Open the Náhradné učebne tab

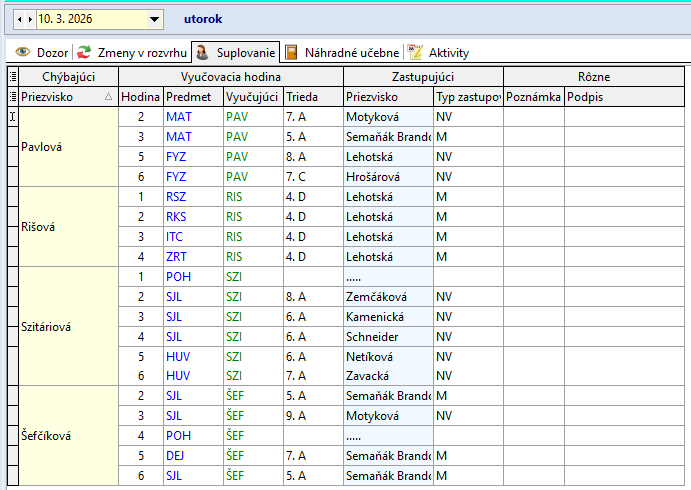[x=342, y=52]
